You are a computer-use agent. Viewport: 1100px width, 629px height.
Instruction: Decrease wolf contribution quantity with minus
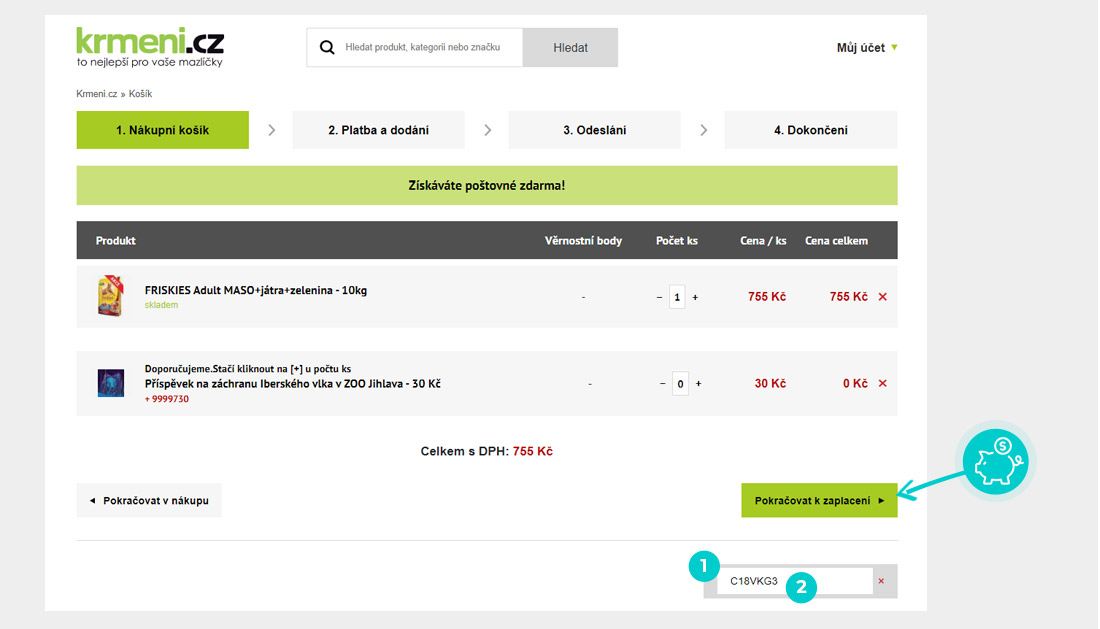pos(662,383)
